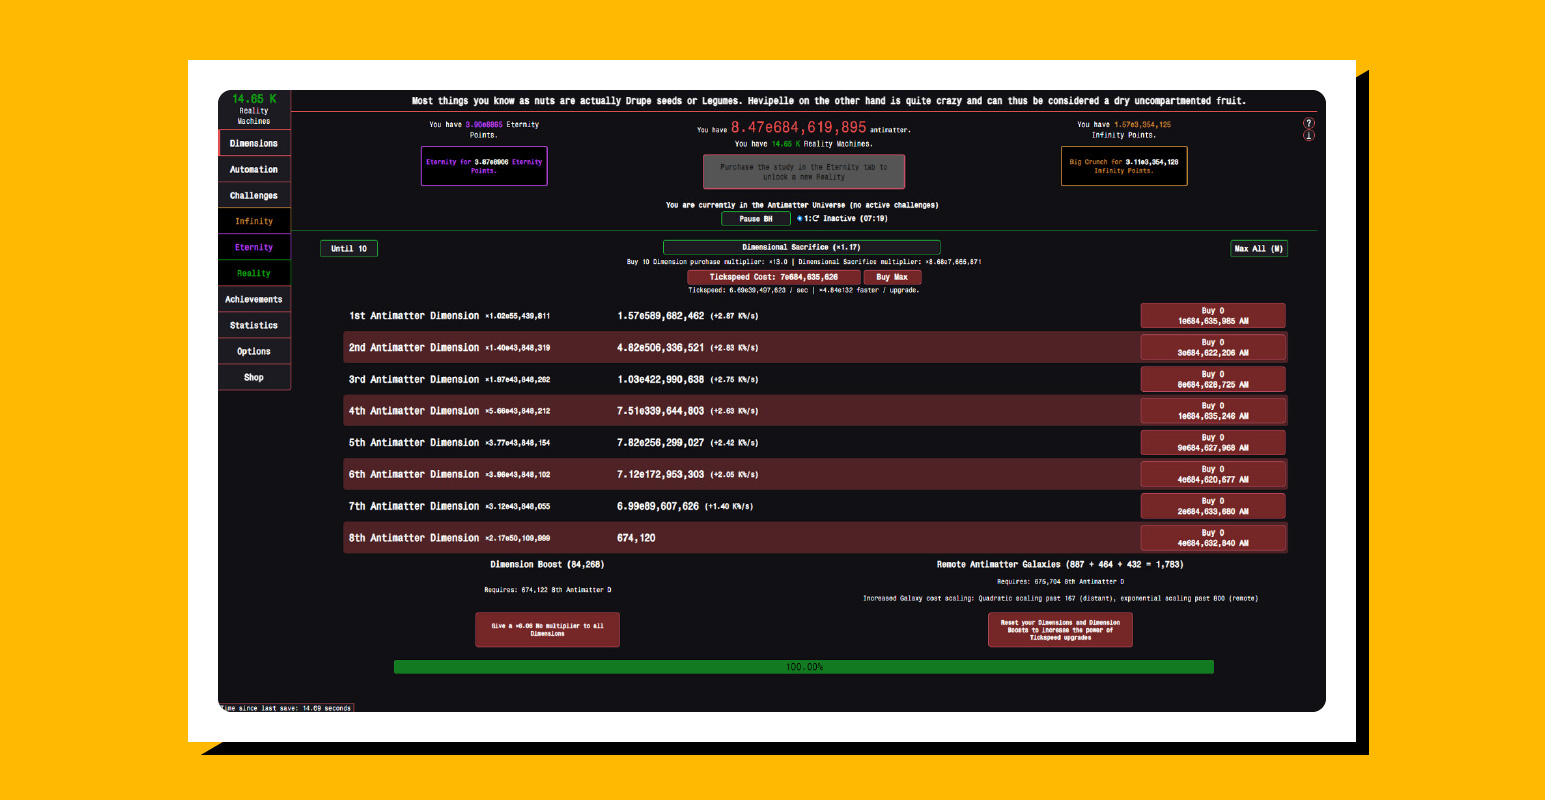Click the green 100.00% progress bar

coord(803,667)
